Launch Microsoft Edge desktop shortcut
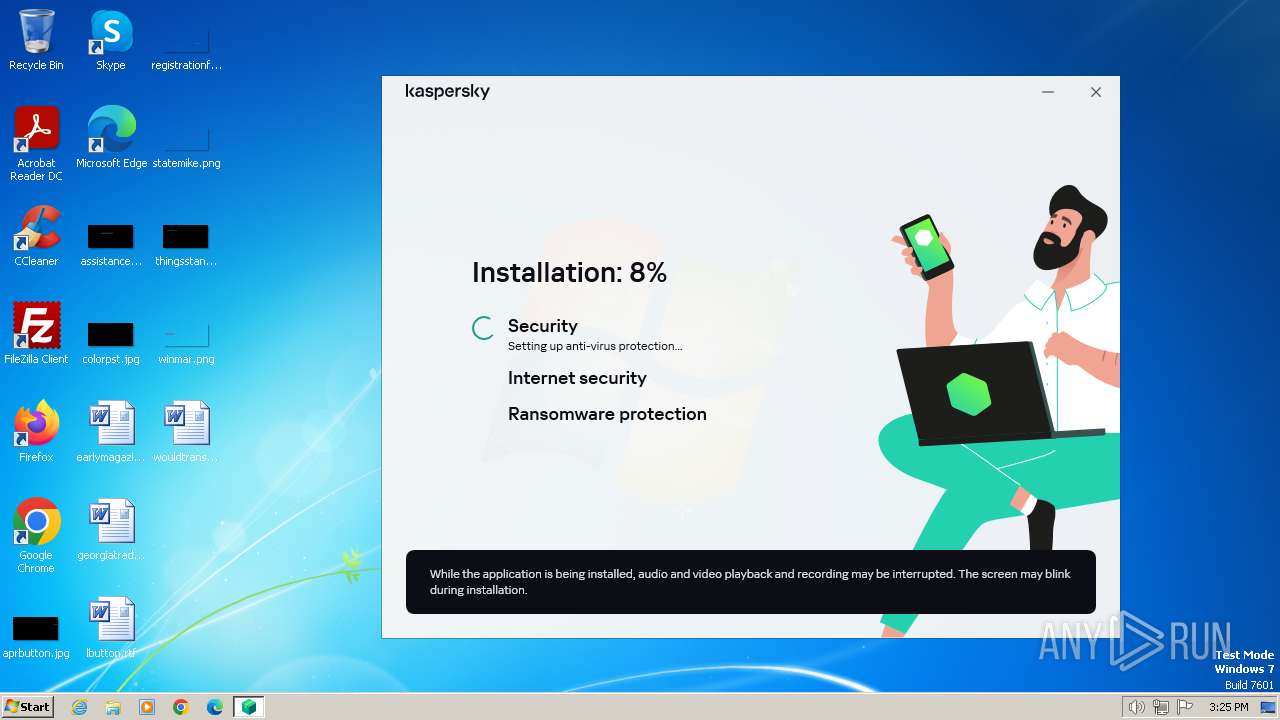The image size is (1280, 720). [x=111, y=138]
